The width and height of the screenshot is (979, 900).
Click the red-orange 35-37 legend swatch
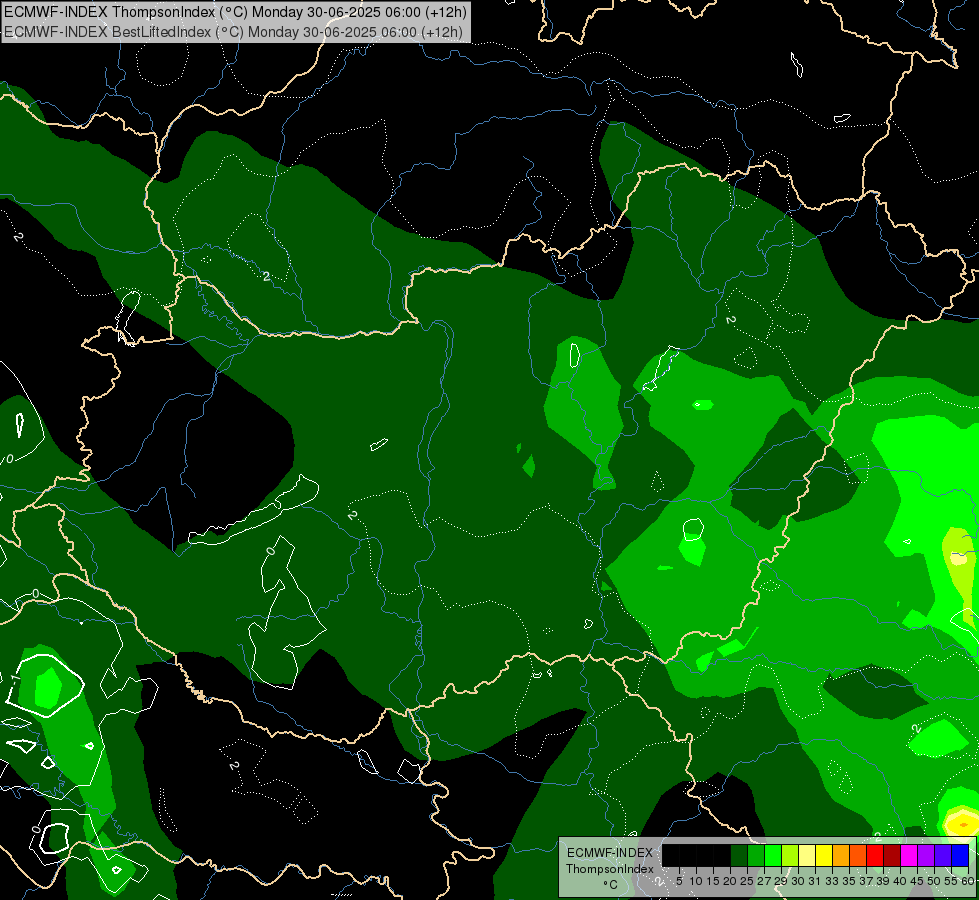tap(858, 855)
